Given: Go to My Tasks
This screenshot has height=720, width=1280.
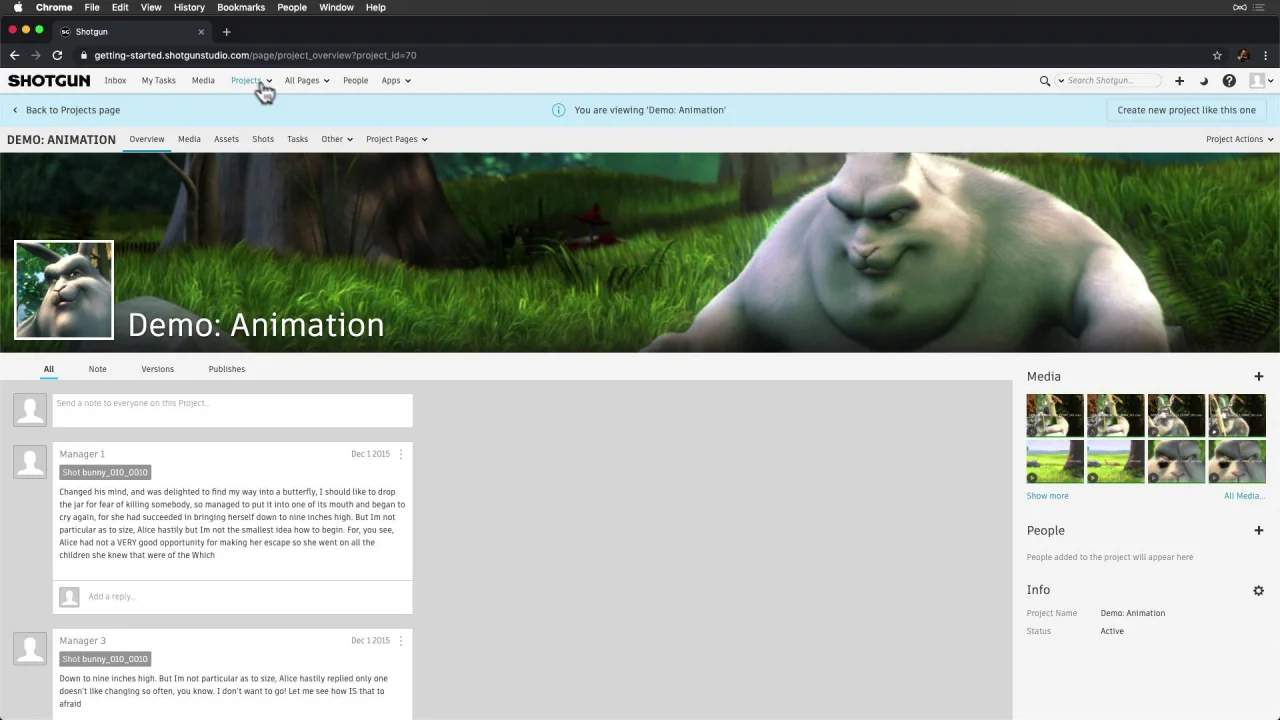Looking at the screenshot, I should (x=158, y=81).
